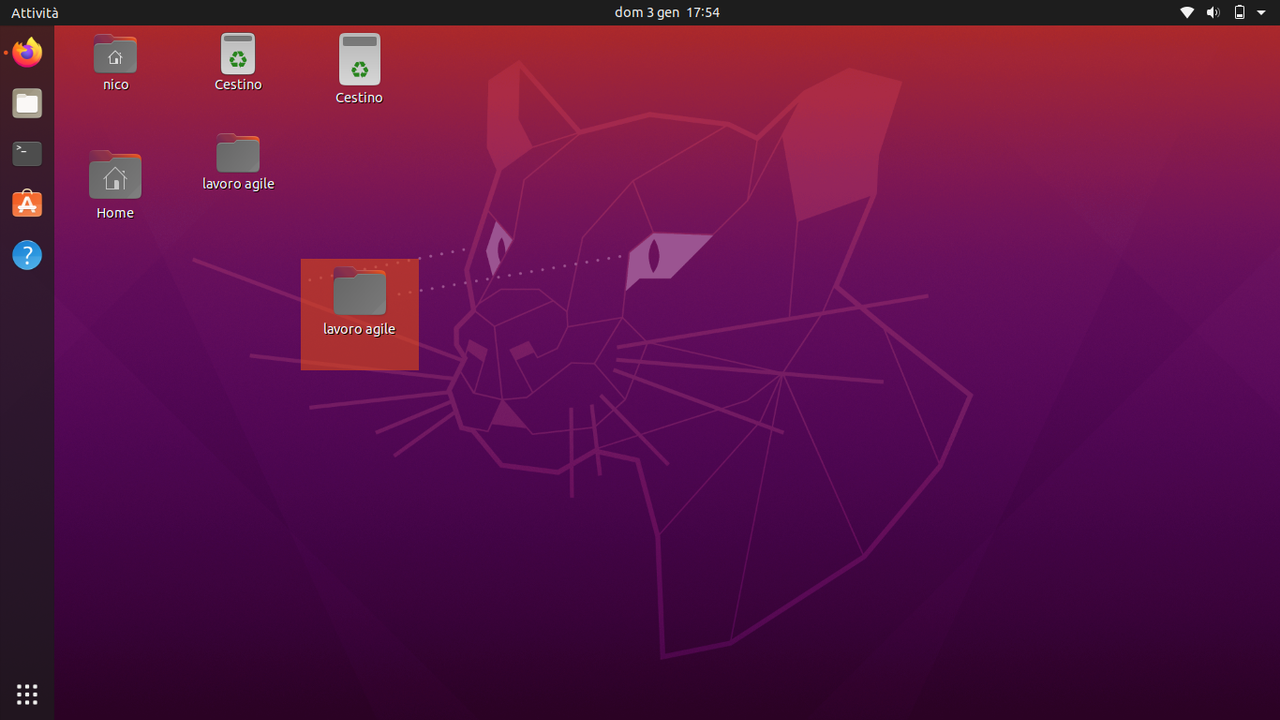This screenshot has height=720, width=1280.
Task: Click the volume indicator in the top bar
Action: tap(1212, 13)
